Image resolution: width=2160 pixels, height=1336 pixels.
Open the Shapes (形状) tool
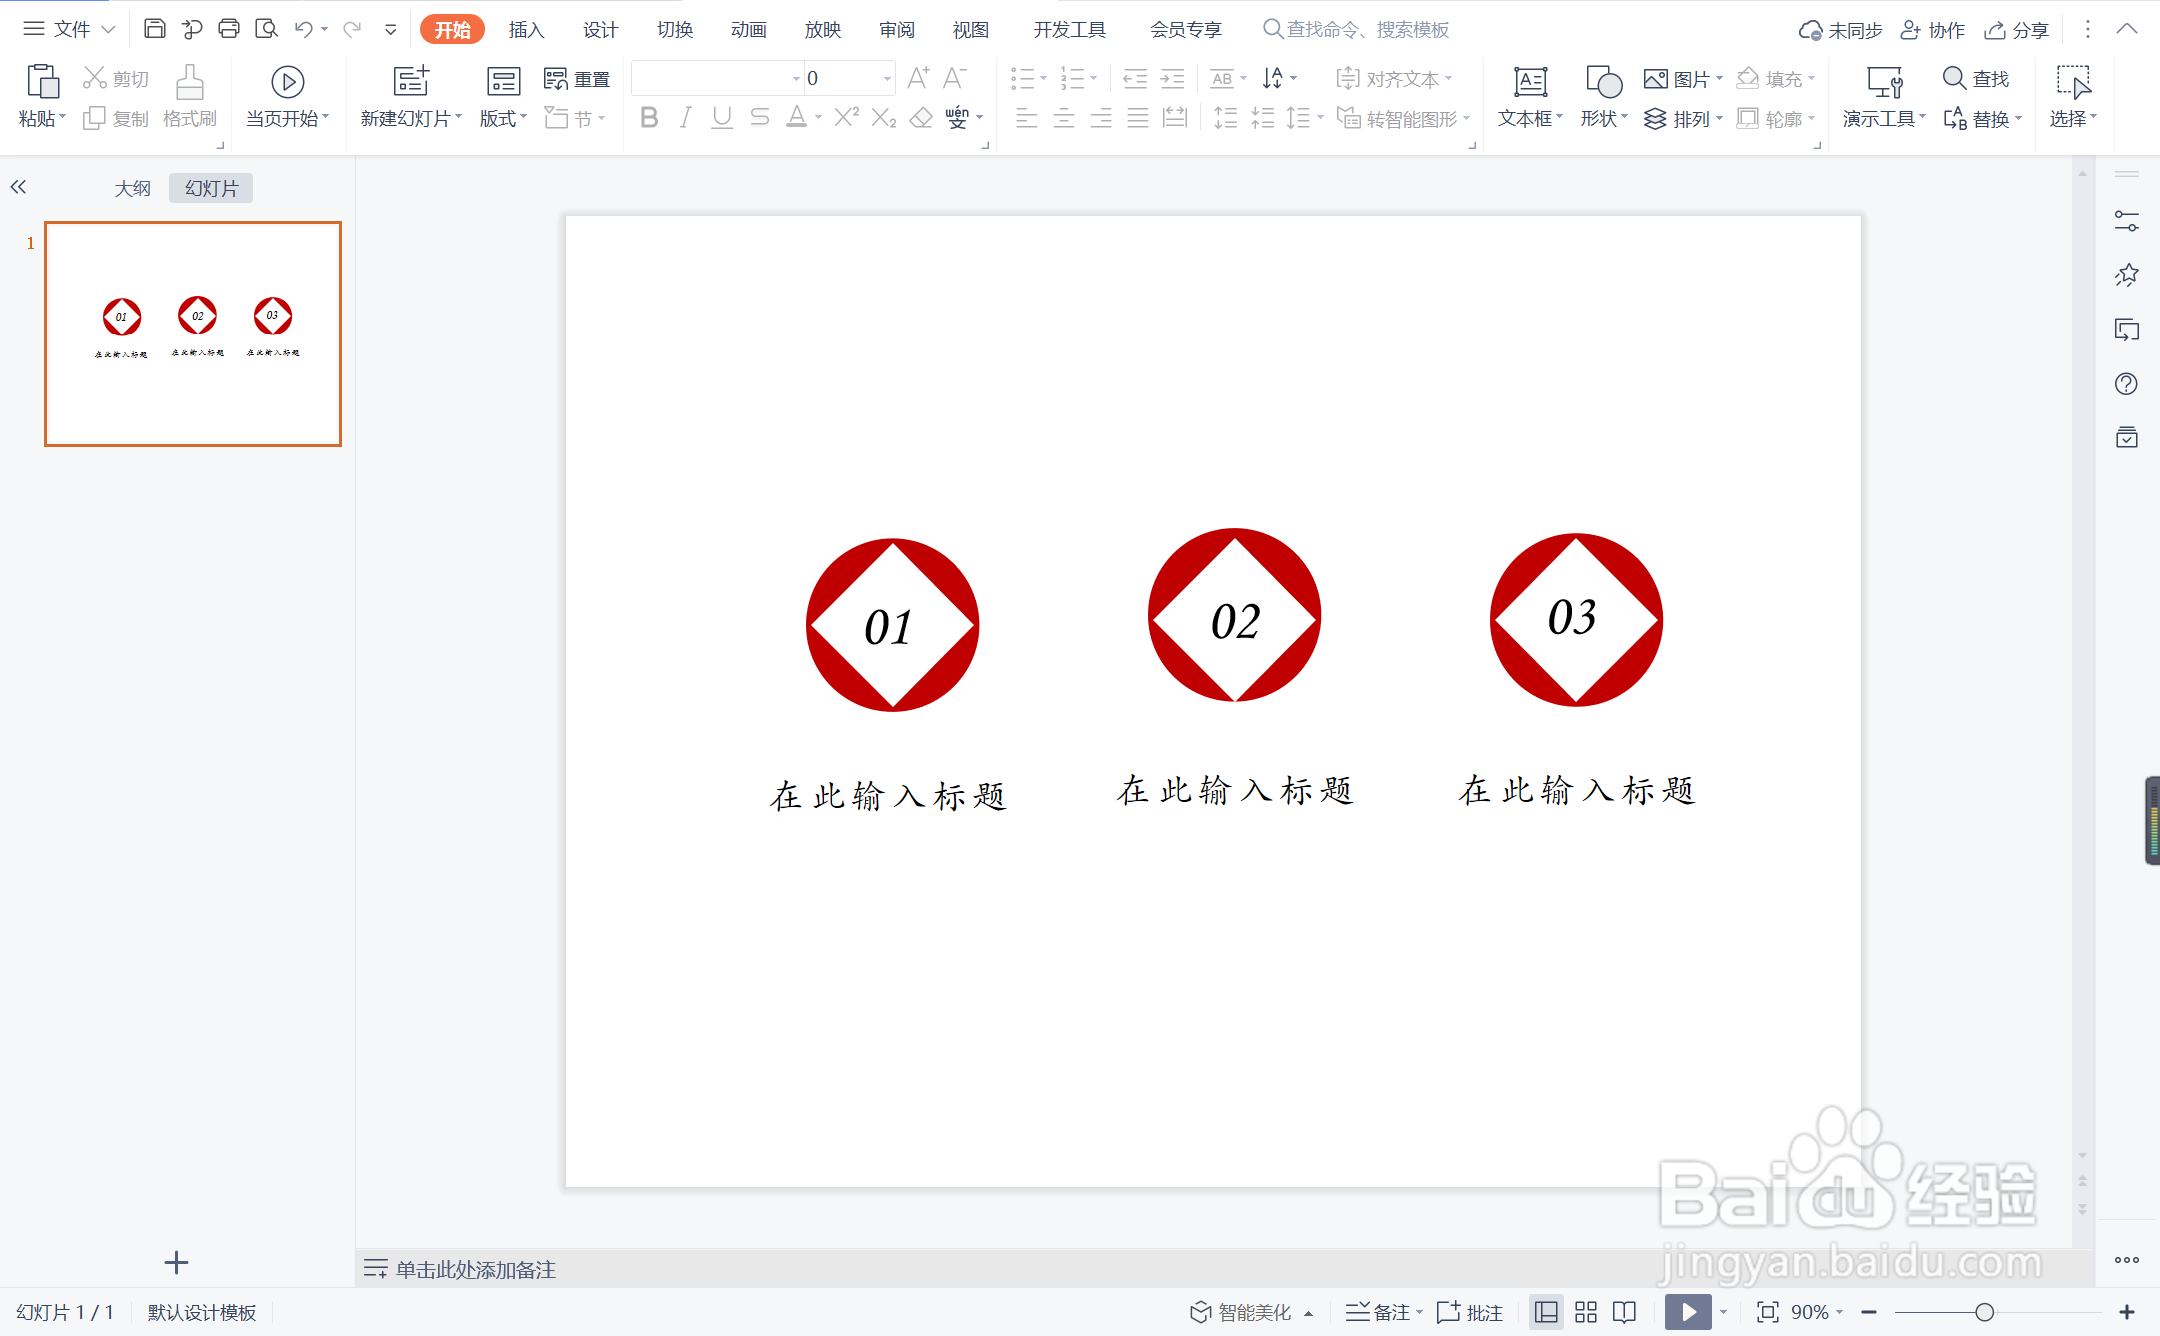click(x=1603, y=82)
